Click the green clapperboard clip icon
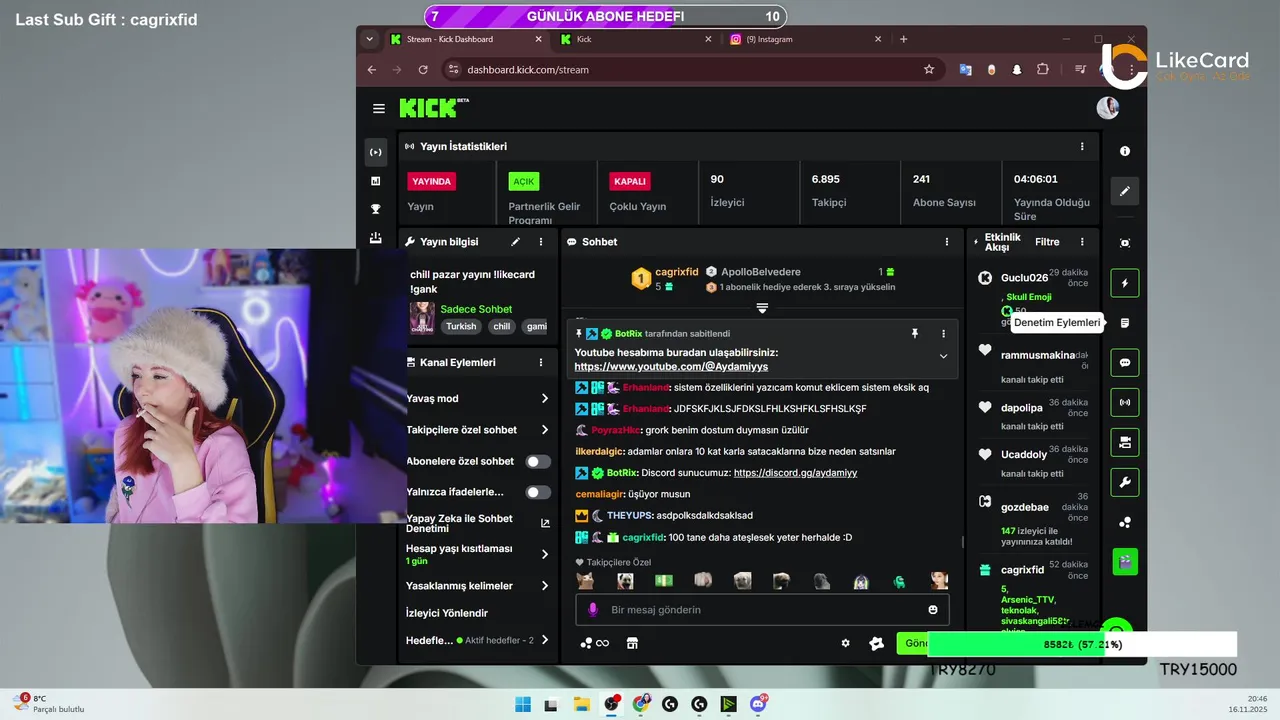 click(x=1125, y=562)
